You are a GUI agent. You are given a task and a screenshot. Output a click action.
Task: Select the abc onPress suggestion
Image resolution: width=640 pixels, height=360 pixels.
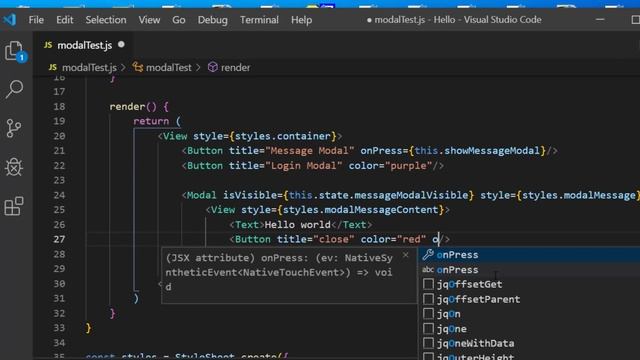click(x=529, y=270)
